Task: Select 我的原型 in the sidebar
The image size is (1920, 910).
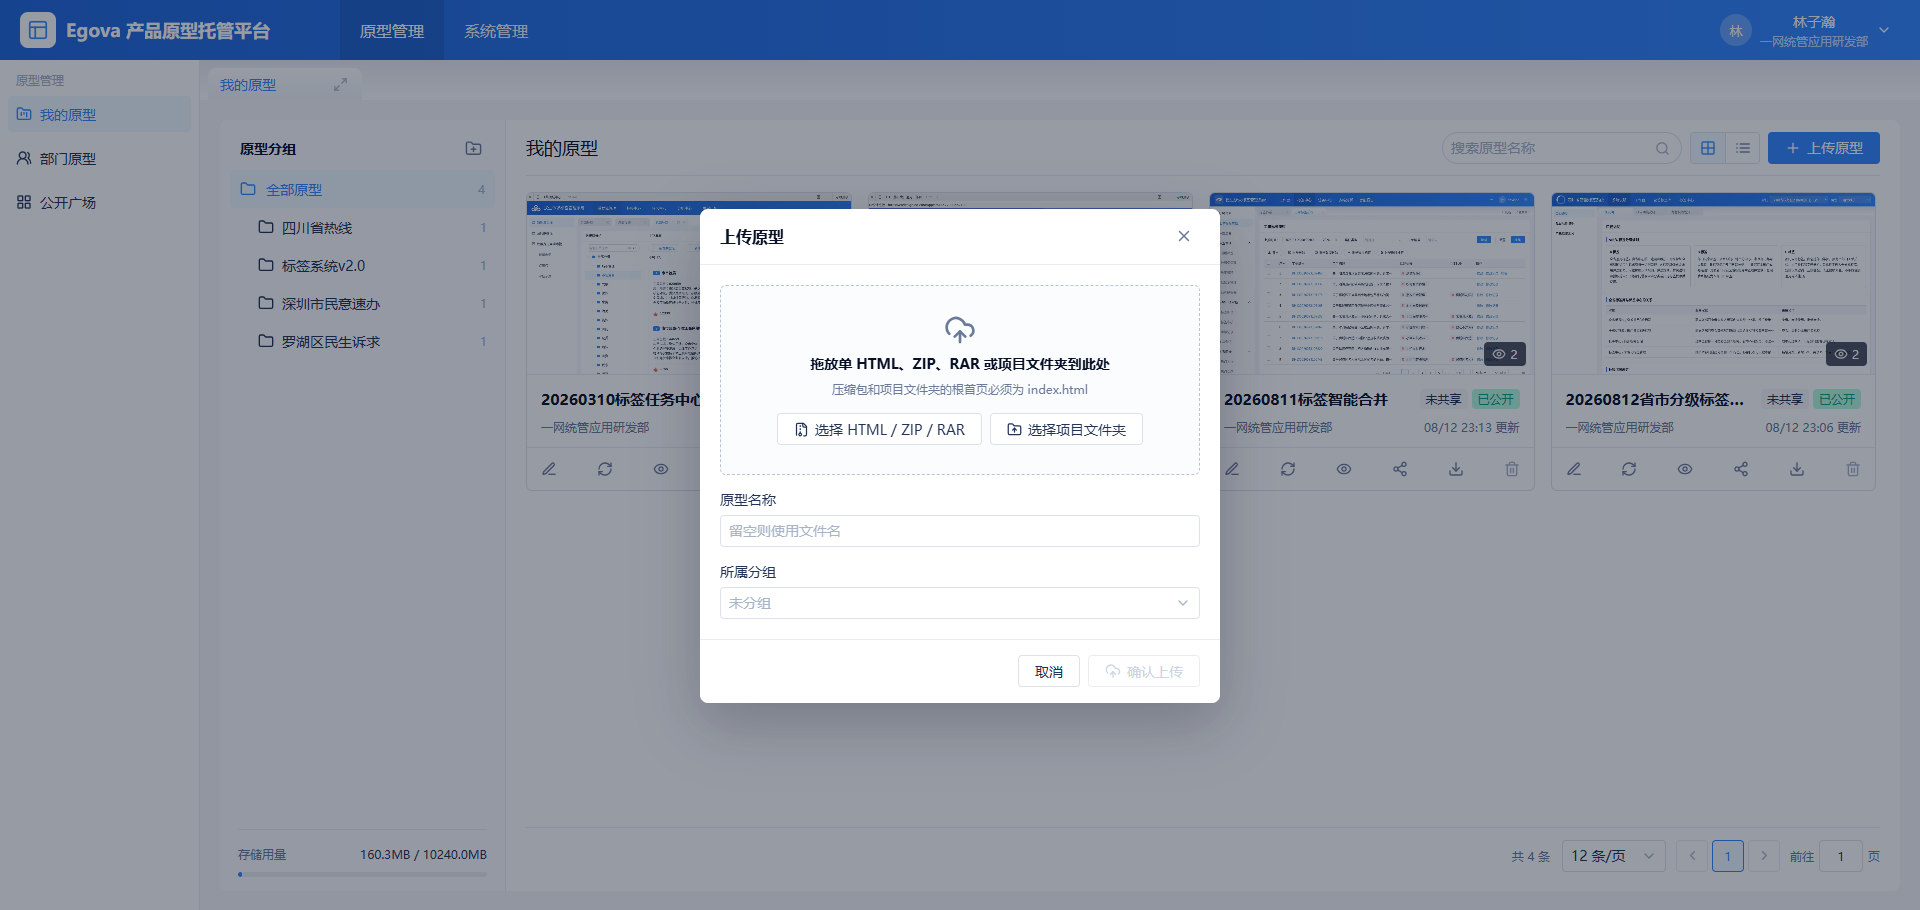Action: (99, 114)
